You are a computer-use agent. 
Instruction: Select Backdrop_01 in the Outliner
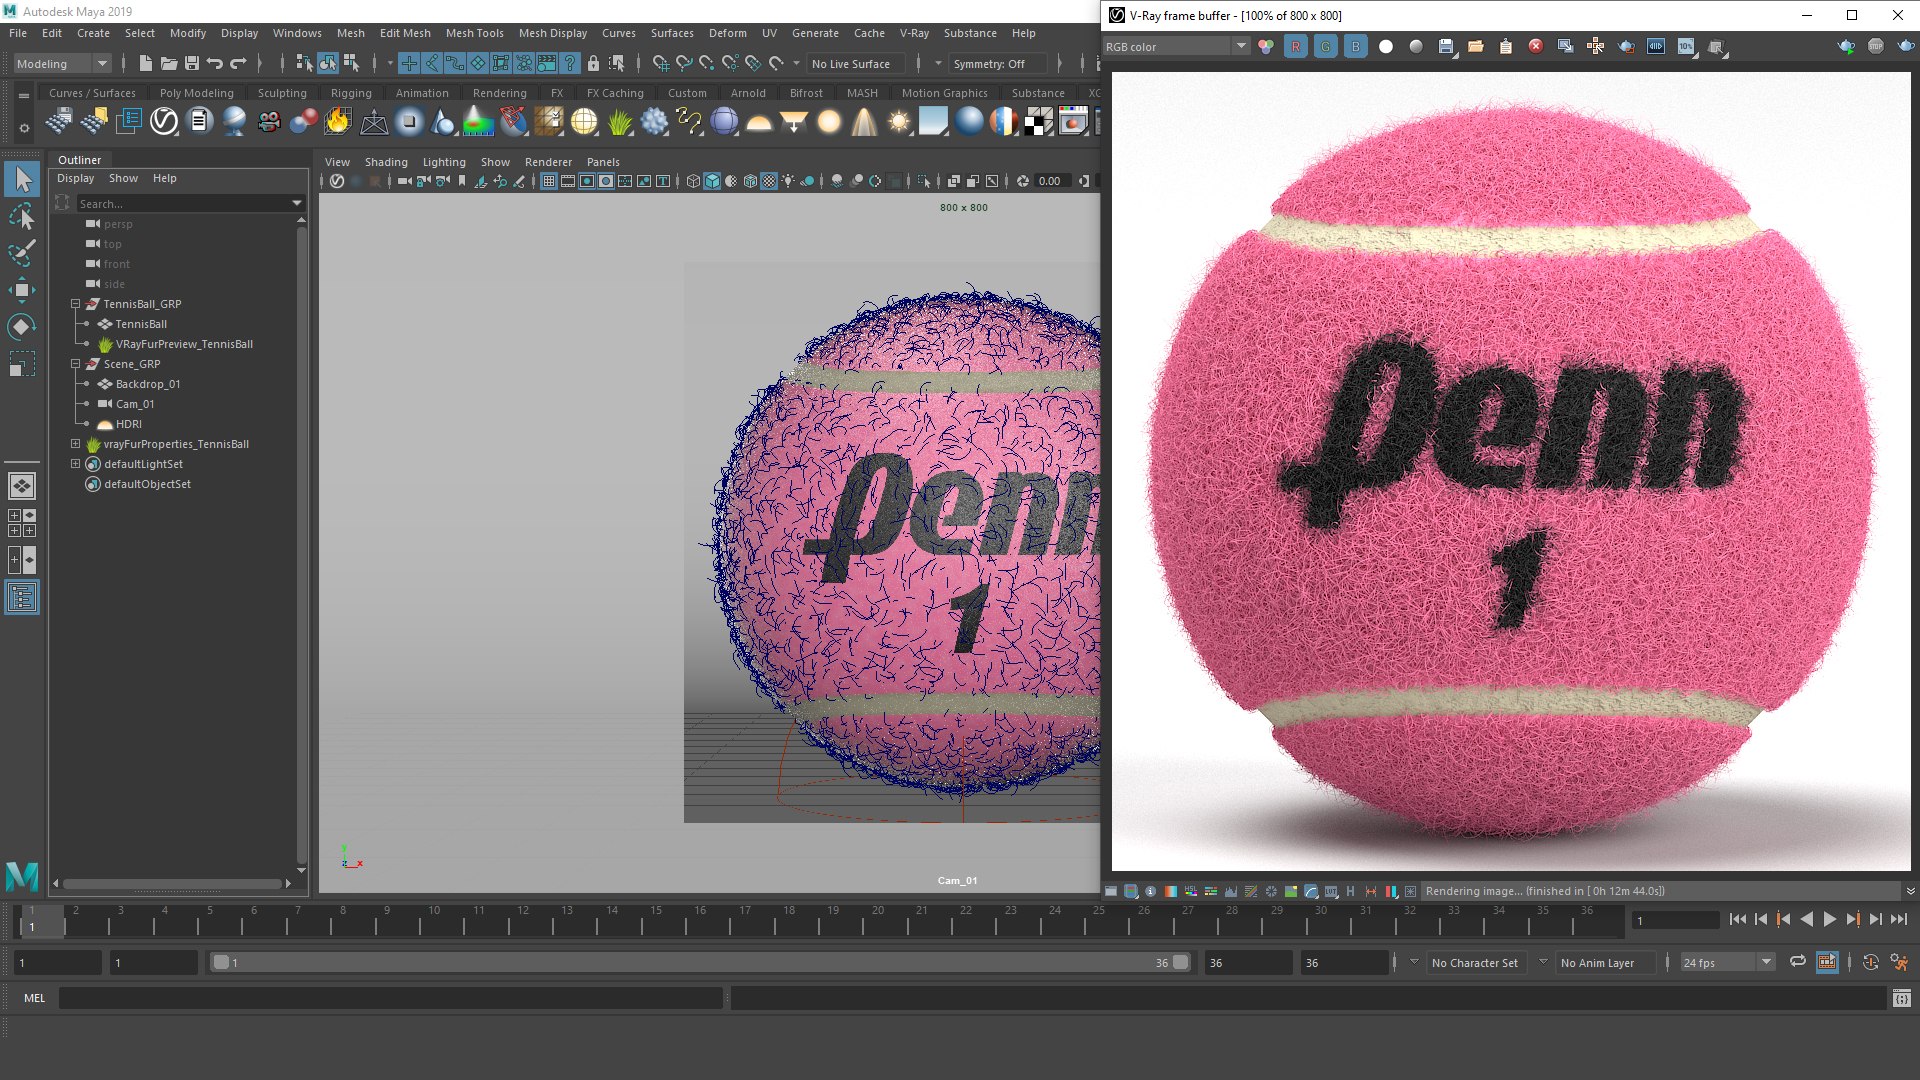click(148, 384)
